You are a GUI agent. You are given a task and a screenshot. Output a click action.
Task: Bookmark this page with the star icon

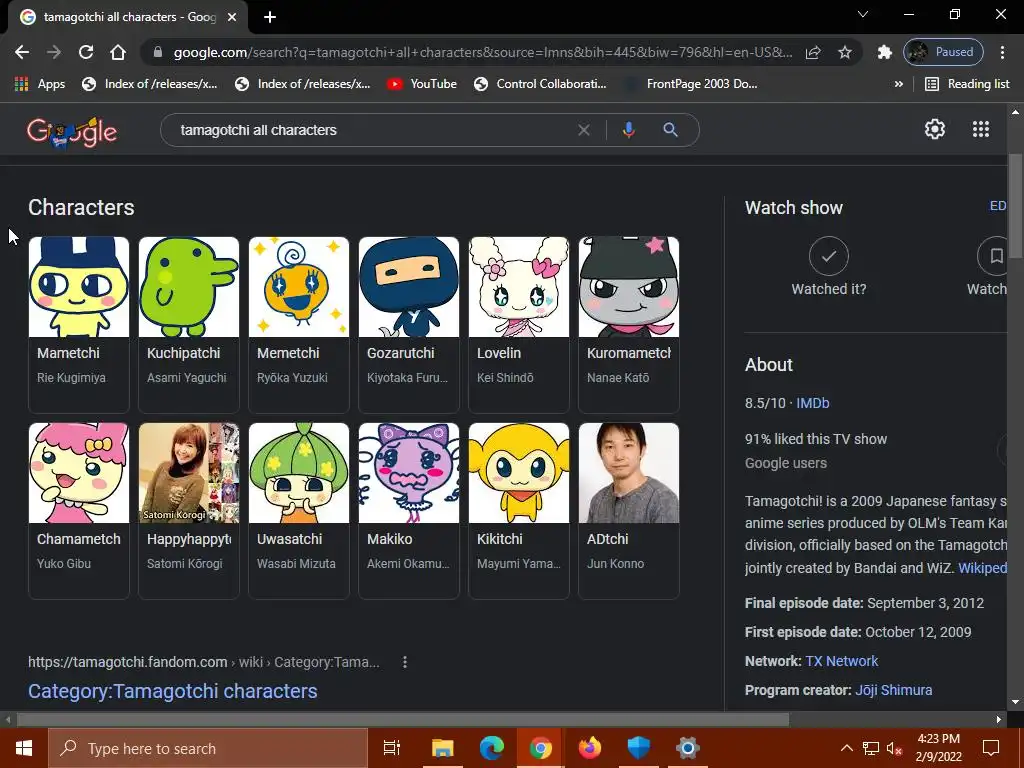(x=844, y=52)
